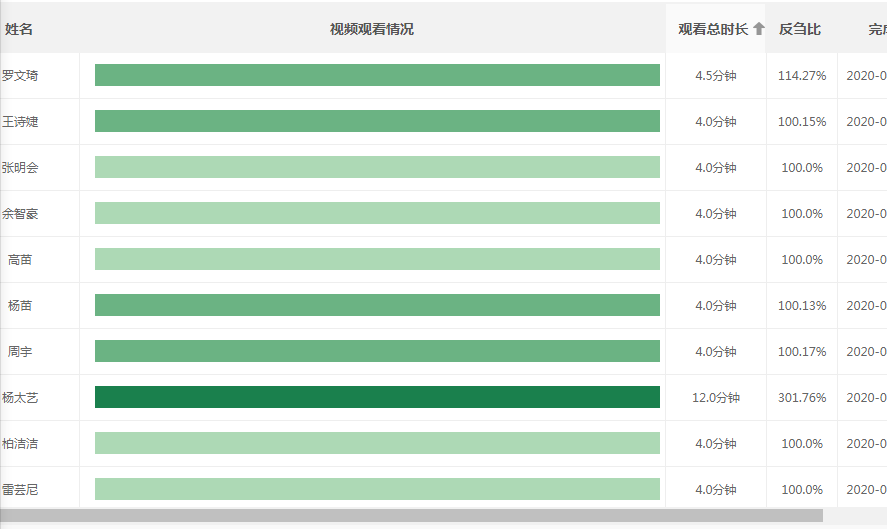887x529 pixels.
Task: Open student 张明会's row
Action: (20, 167)
